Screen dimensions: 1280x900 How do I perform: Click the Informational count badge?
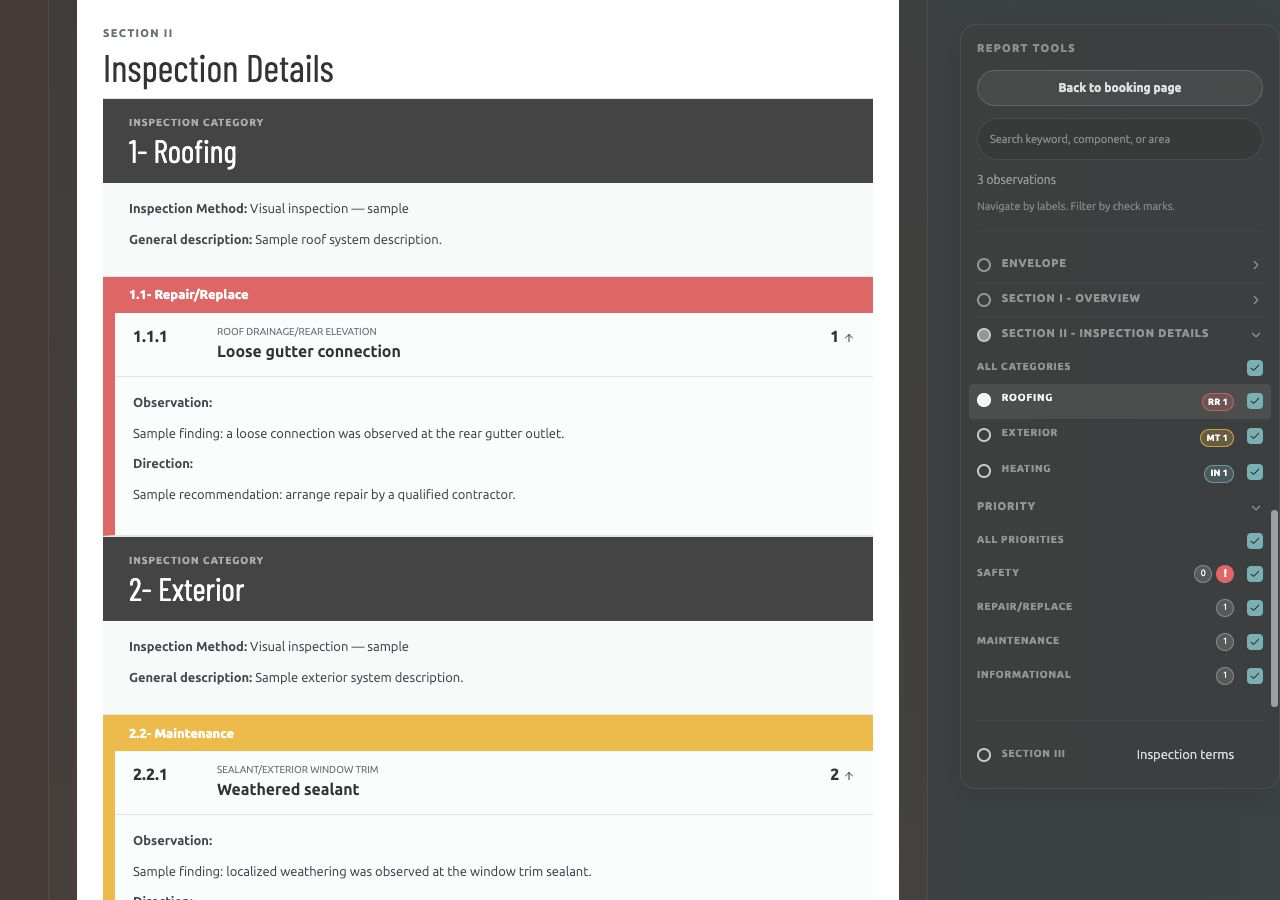click(1225, 676)
